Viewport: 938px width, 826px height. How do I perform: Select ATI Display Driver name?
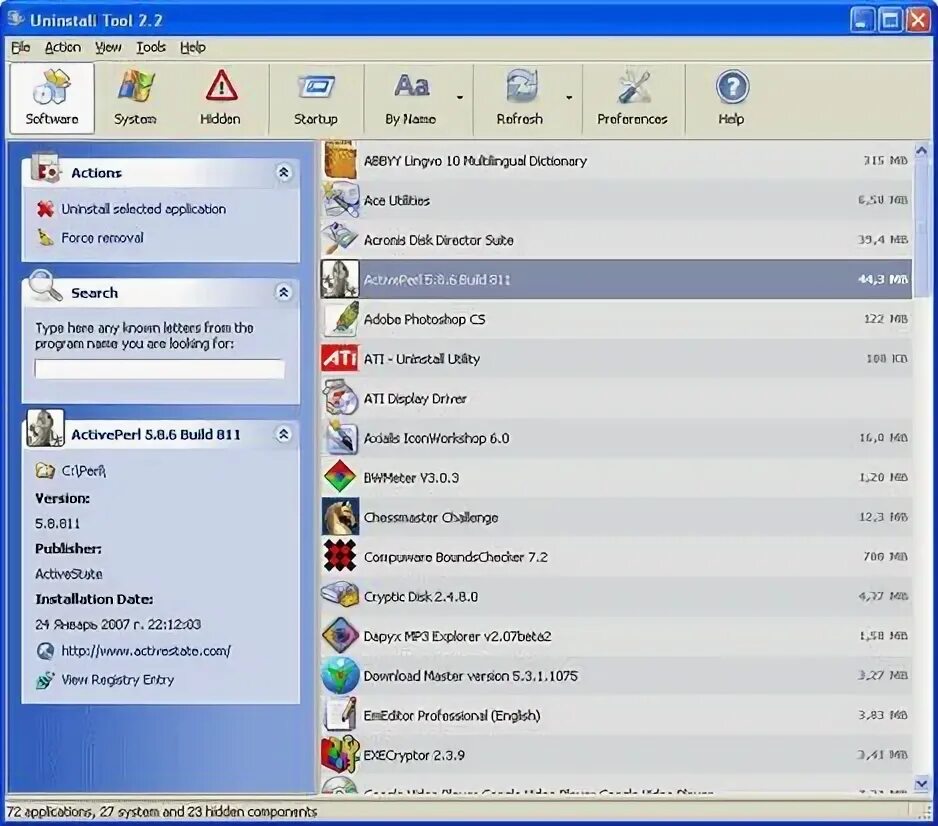click(415, 398)
